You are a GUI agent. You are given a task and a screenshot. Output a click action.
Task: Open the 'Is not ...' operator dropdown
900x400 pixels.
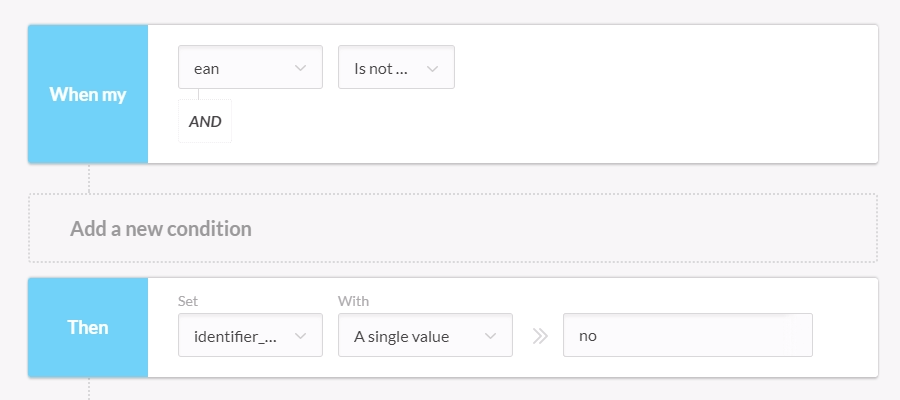(396, 67)
